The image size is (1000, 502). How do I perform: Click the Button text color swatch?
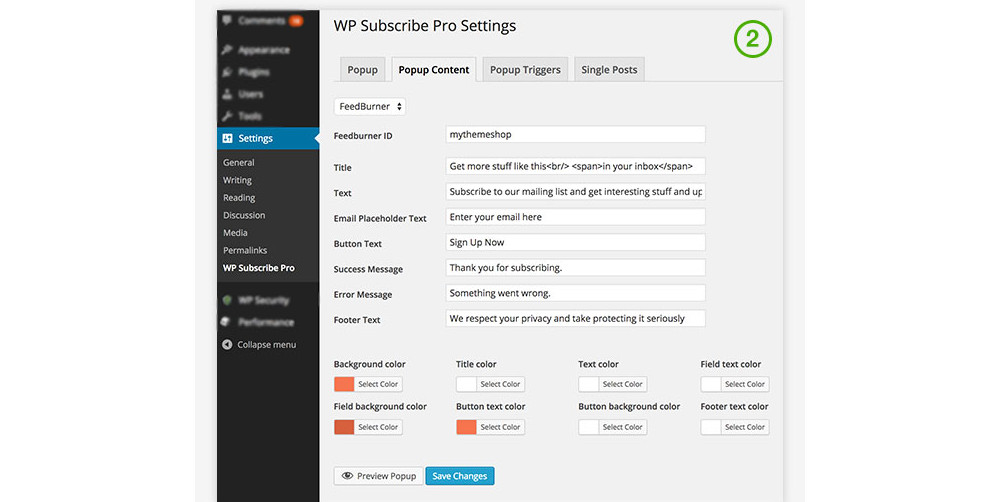466,427
